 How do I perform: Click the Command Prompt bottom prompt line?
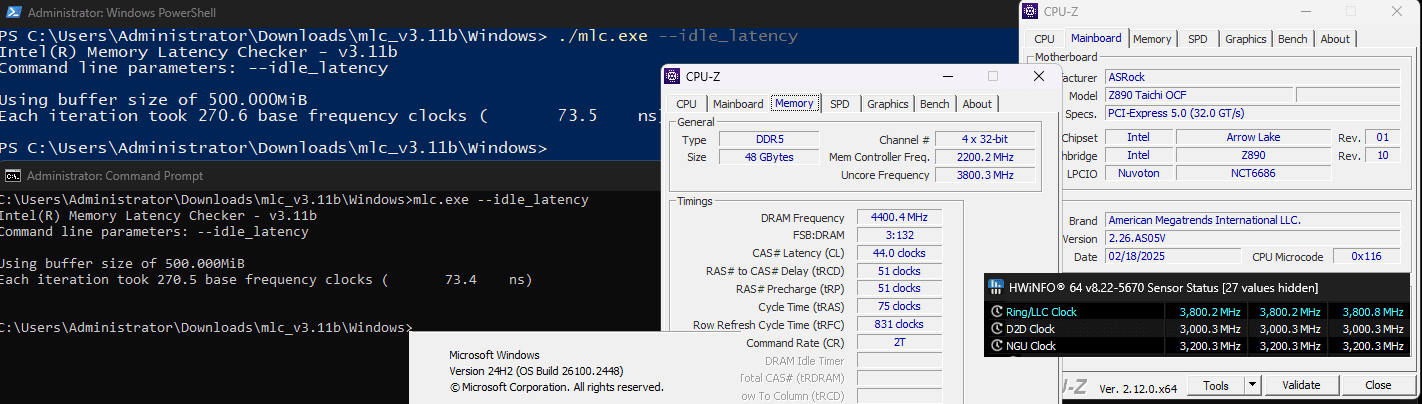pyautogui.click(x=205, y=327)
